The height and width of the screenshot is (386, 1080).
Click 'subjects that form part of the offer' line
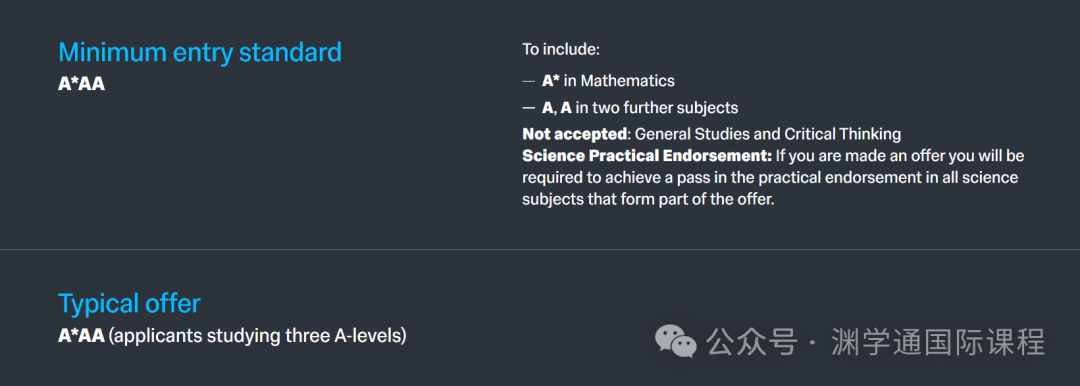pos(648,199)
